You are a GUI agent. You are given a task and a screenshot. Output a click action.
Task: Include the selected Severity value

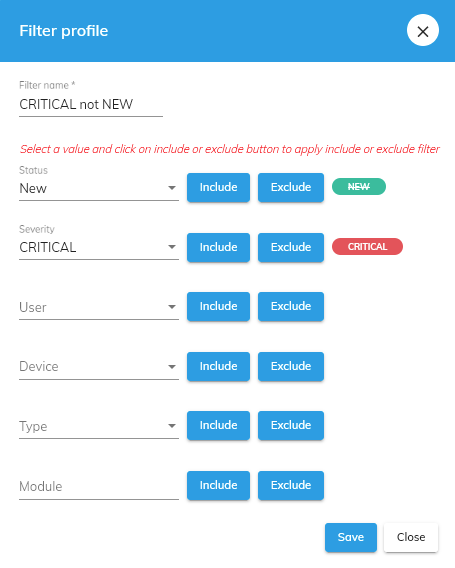pos(218,247)
